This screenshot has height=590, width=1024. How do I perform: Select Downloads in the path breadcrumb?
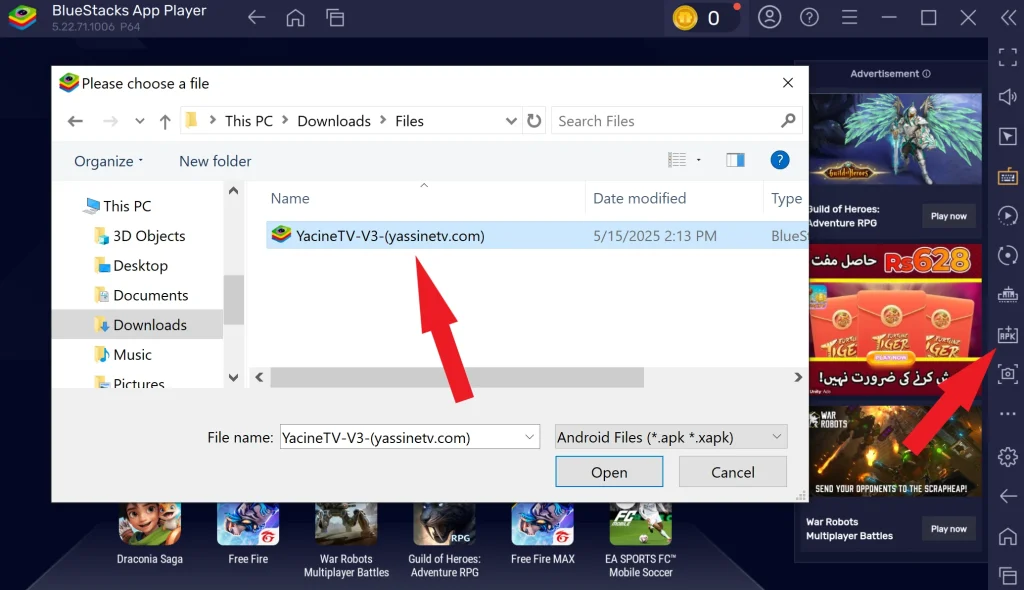coord(334,121)
